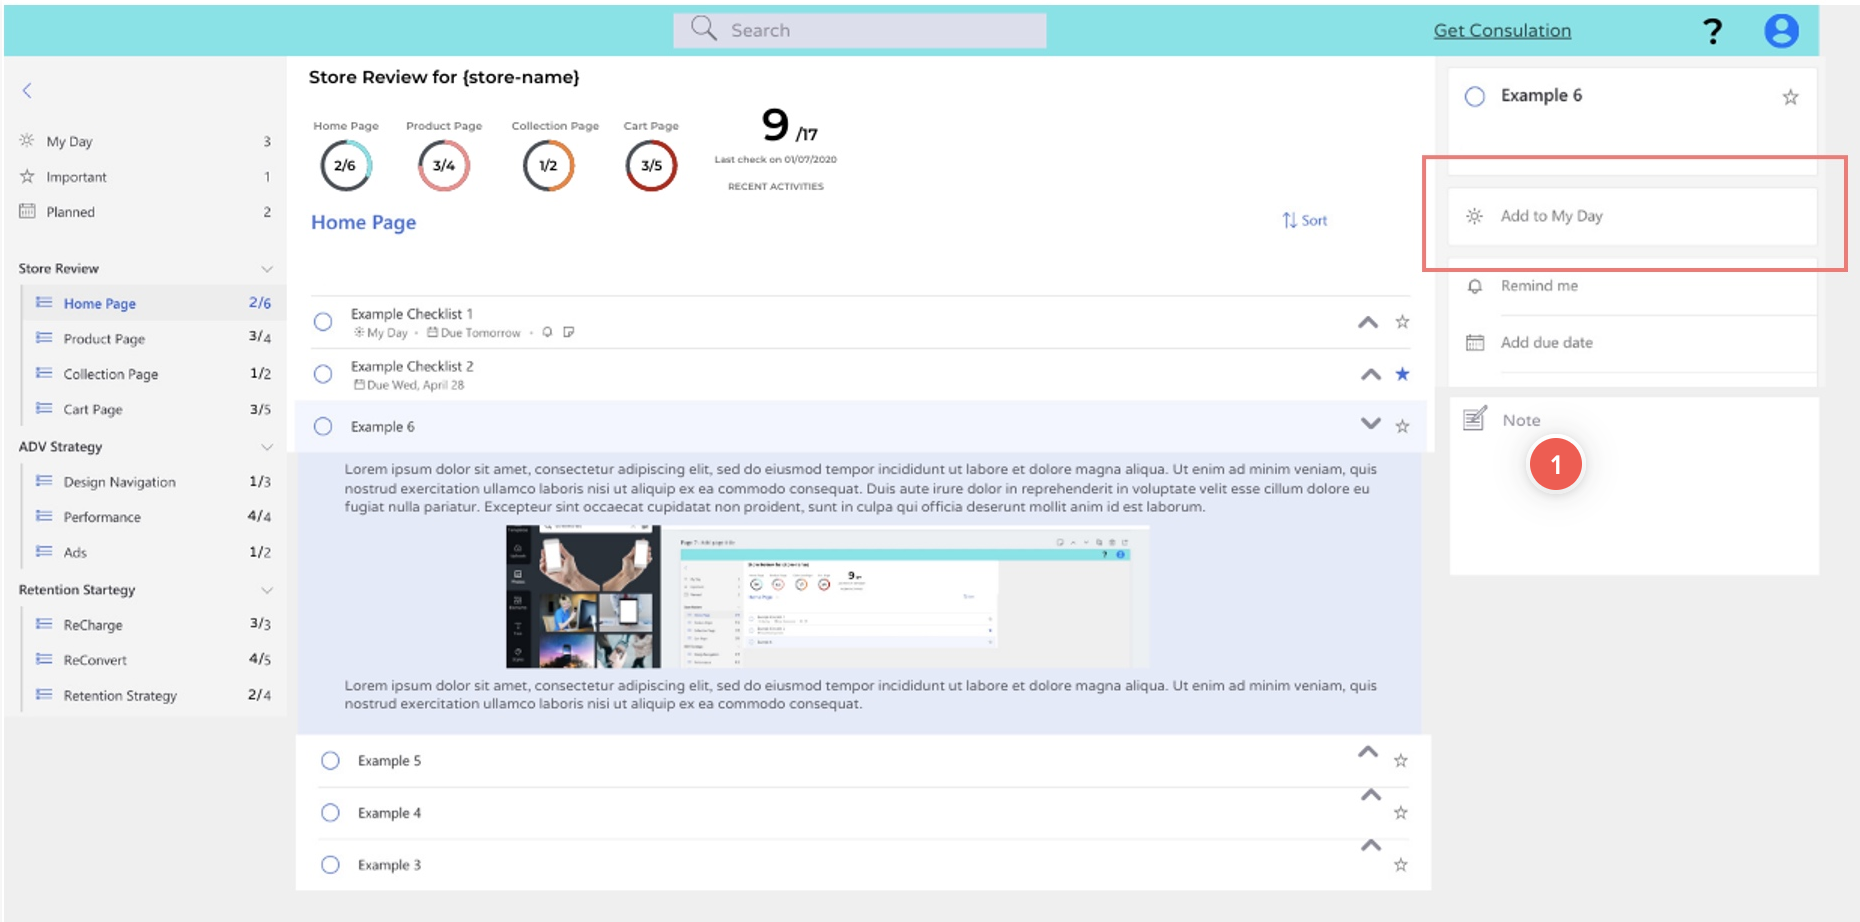Collapse the Store Review section
Viewport: 1860px width, 922px height.
coord(267,269)
